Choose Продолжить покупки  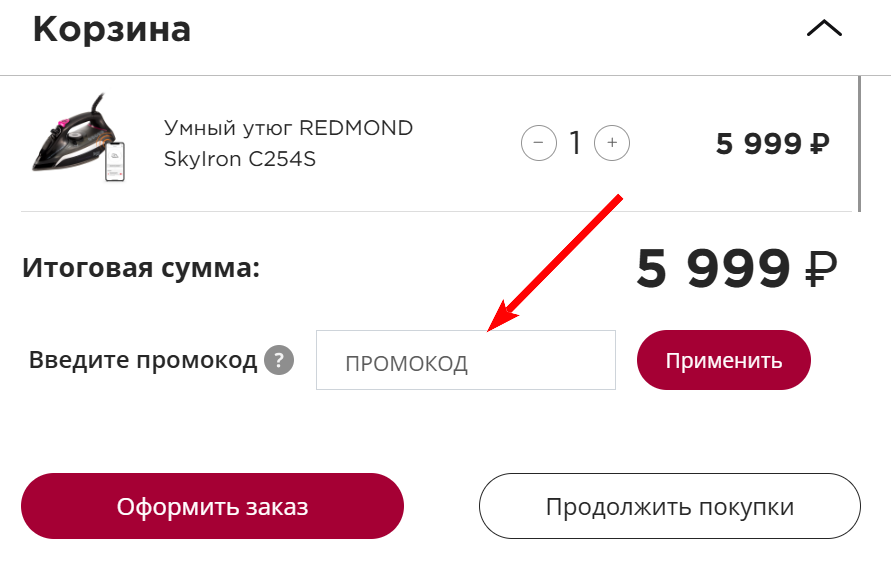[669, 507]
